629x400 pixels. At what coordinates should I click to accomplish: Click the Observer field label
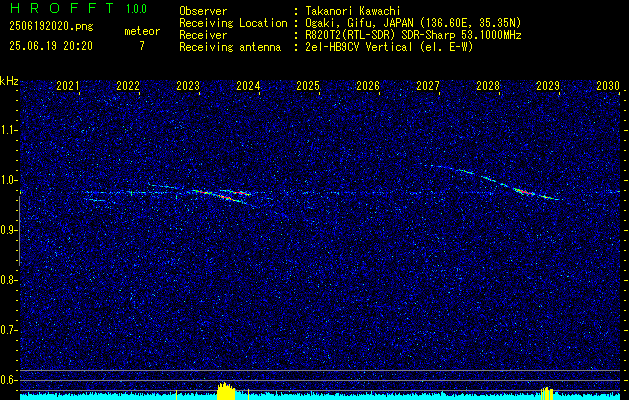point(203,11)
